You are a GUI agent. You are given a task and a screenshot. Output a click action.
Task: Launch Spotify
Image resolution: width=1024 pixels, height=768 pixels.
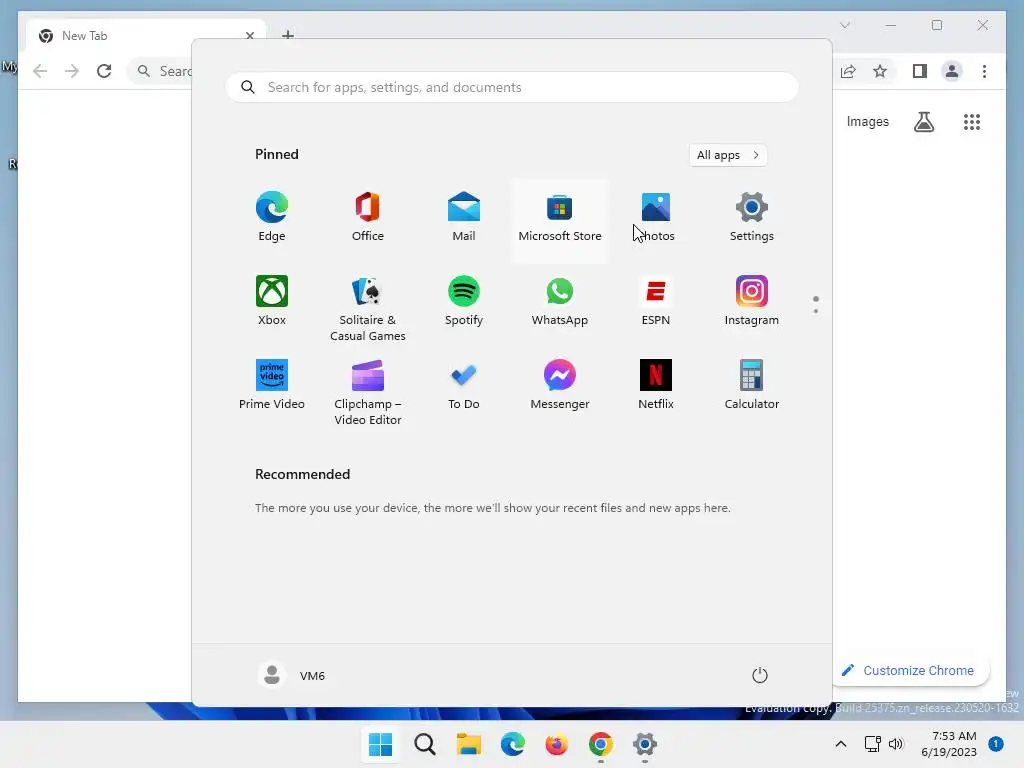[464, 301]
